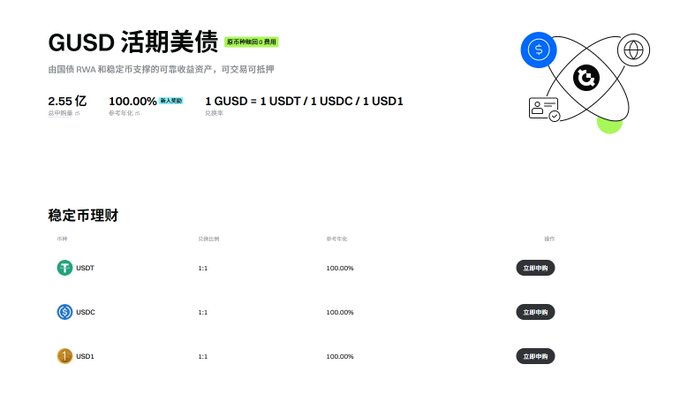This screenshot has height=395, width=680.
Task: Click the 1 GUSD = 1 USDT exchange text
Action: tap(304, 101)
